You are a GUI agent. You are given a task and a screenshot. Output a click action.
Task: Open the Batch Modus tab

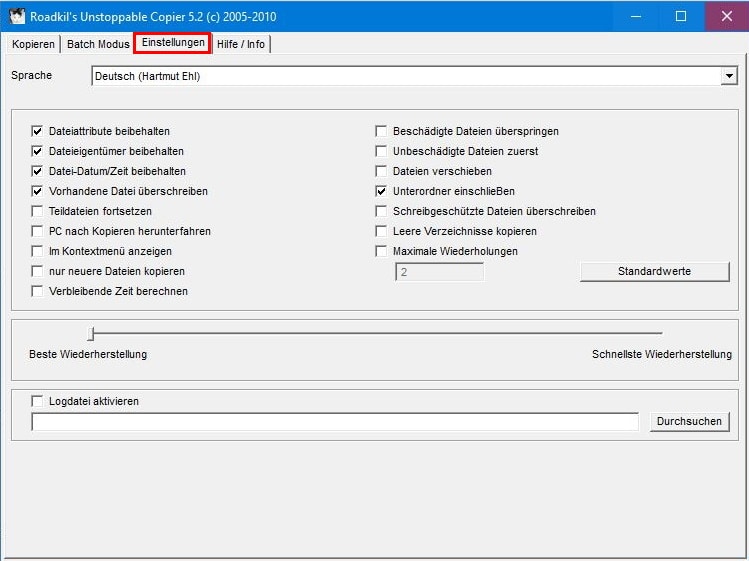click(x=98, y=44)
